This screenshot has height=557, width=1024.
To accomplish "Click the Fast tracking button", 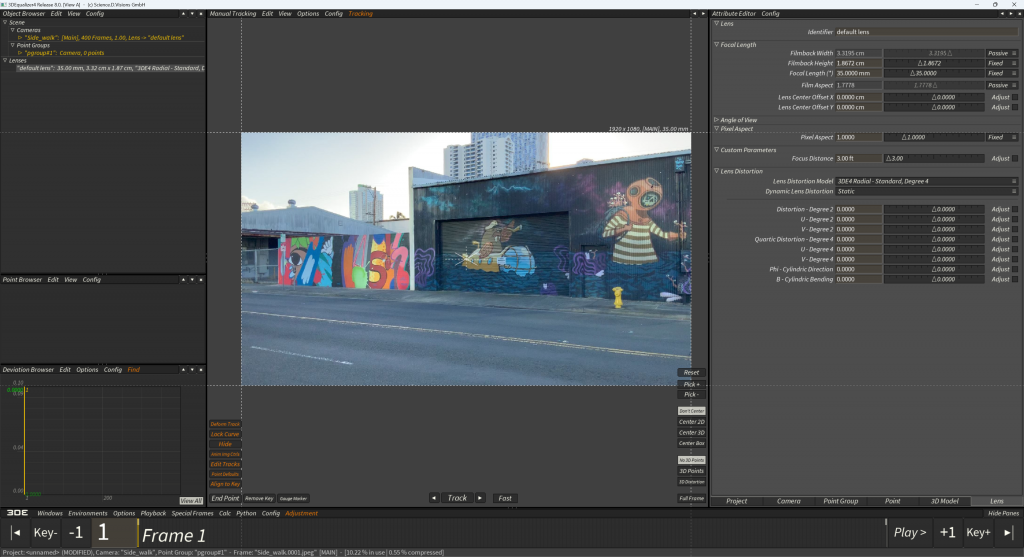I will (505, 498).
